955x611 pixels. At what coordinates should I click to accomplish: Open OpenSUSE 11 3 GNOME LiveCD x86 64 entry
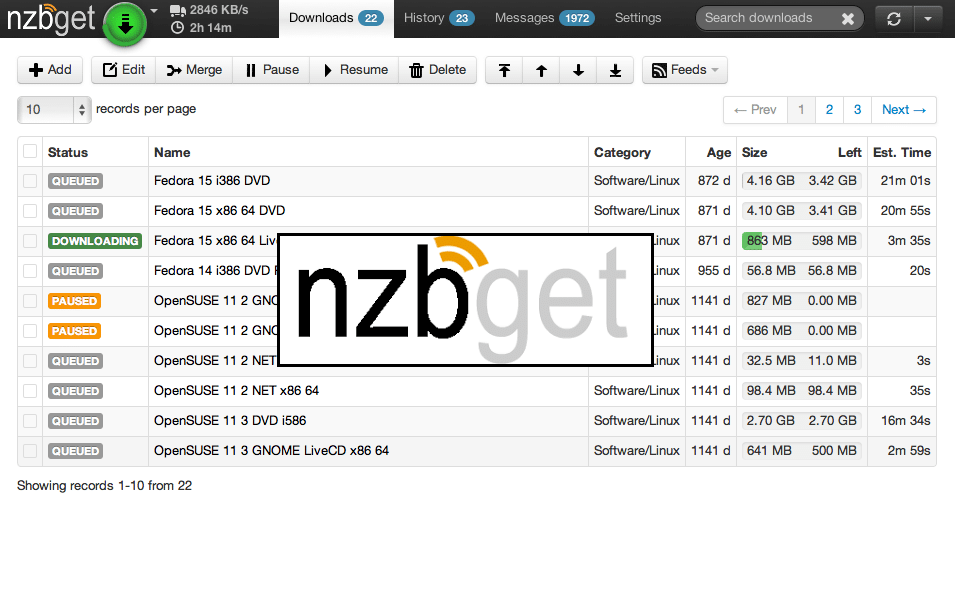click(x=271, y=451)
